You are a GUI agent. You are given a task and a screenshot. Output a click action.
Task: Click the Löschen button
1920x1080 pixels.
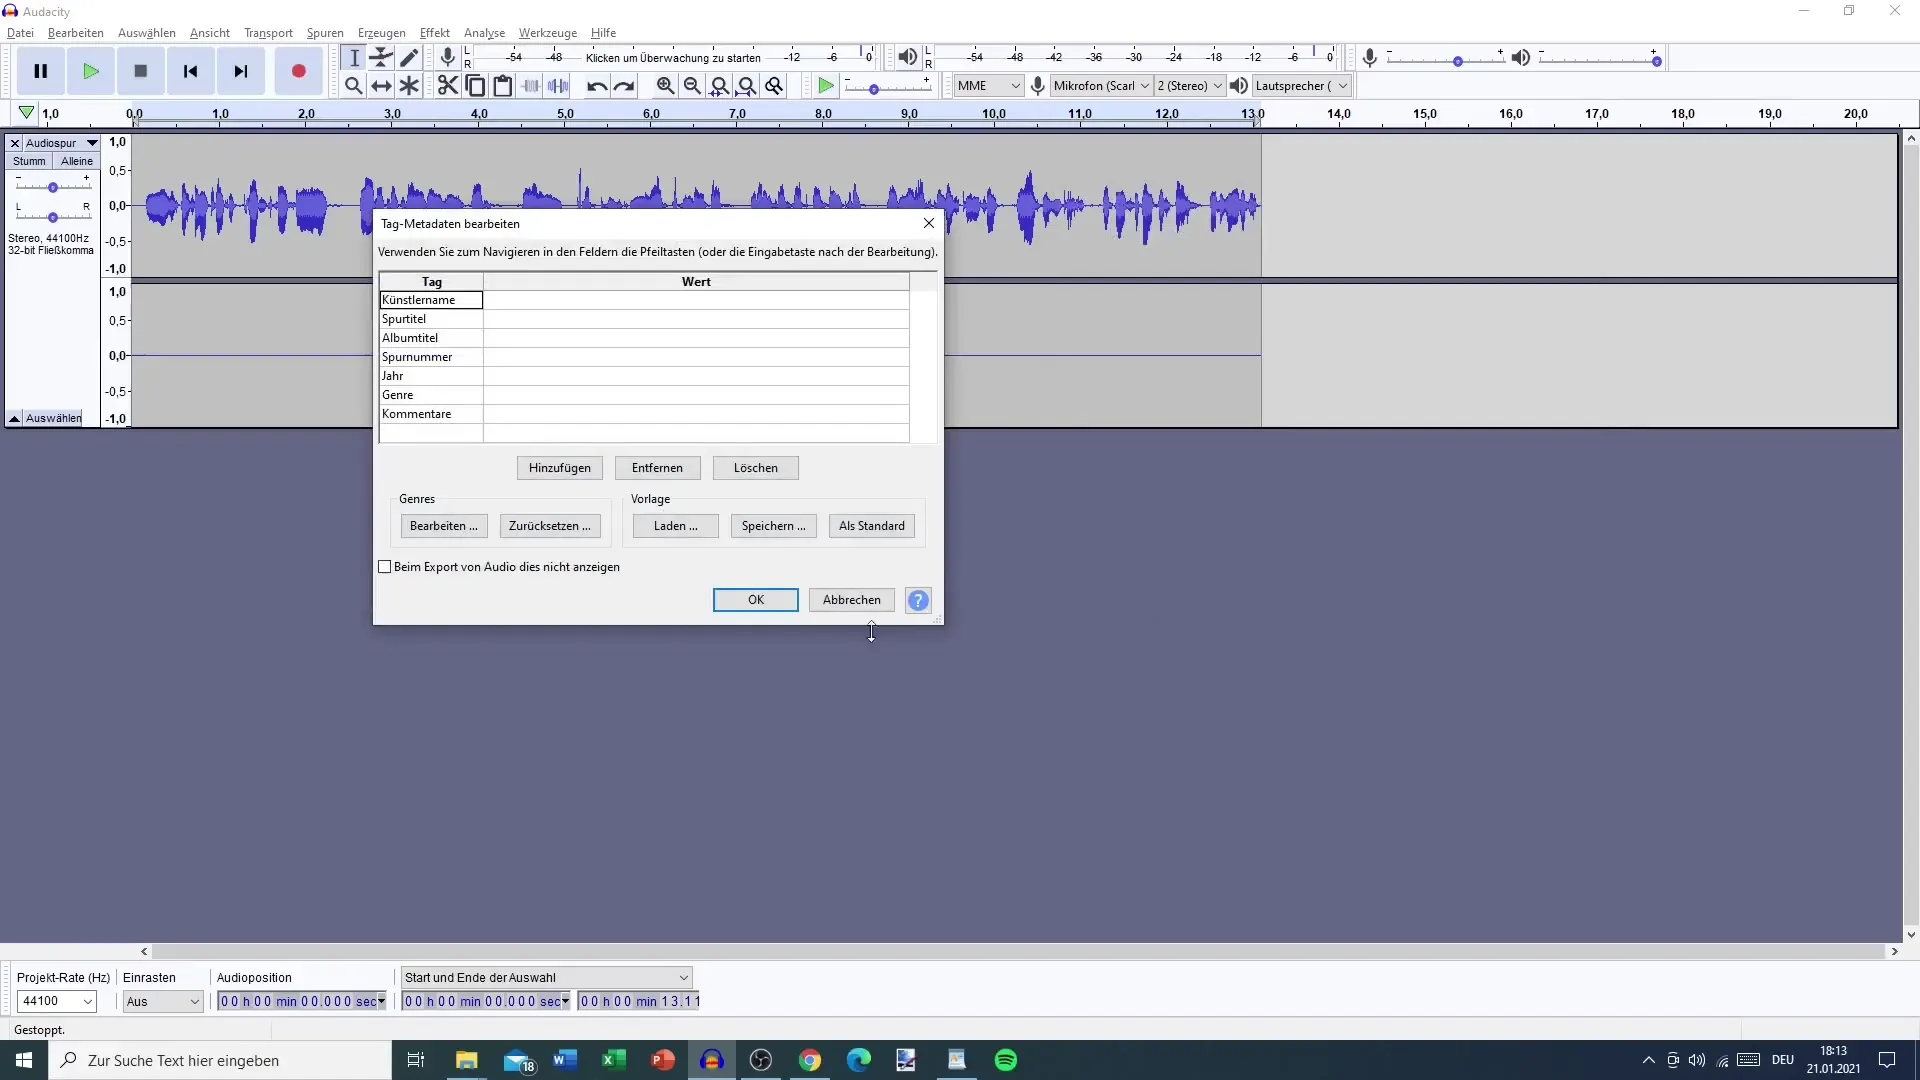(x=756, y=468)
